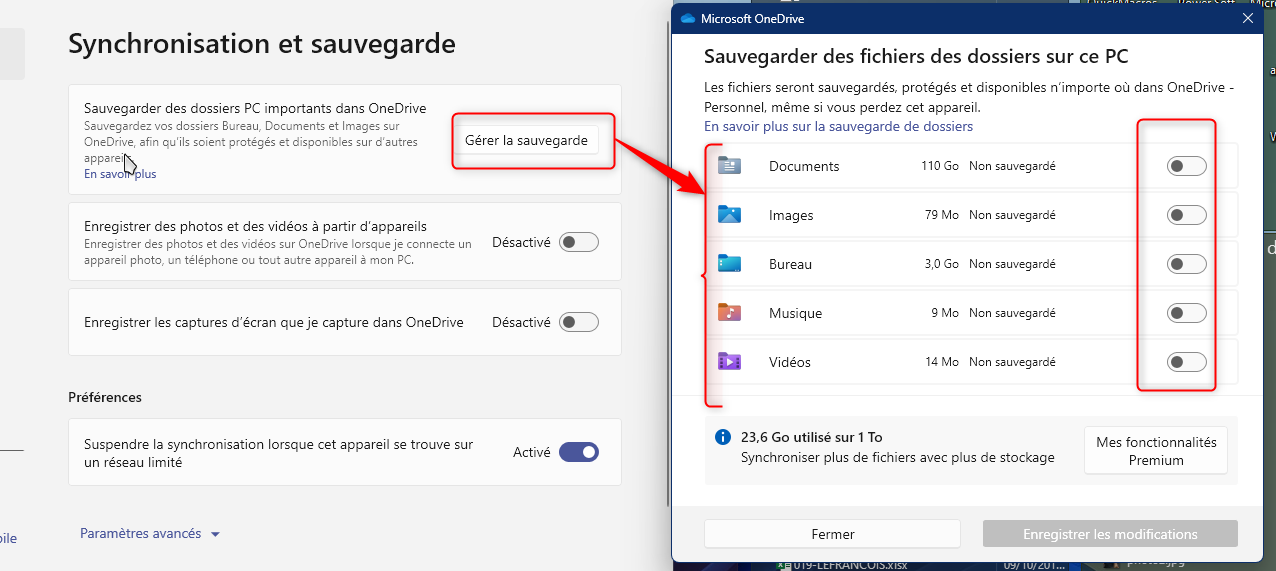
Task: Turn on backup for Images folder
Action: [x=1186, y=215]
